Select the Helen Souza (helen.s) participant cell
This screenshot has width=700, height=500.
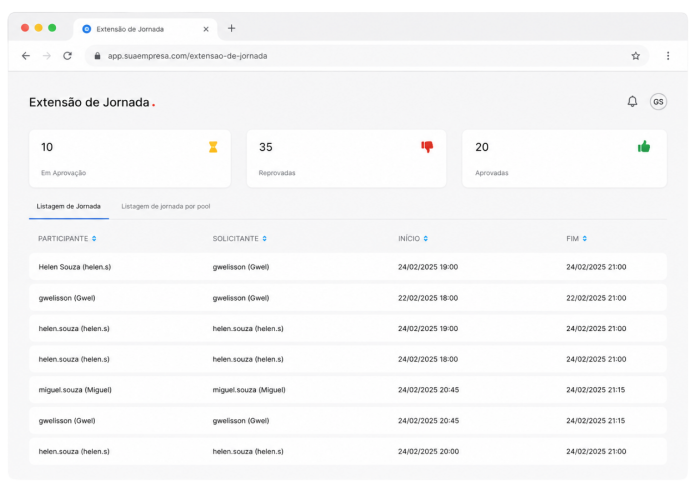pos(75,267)
